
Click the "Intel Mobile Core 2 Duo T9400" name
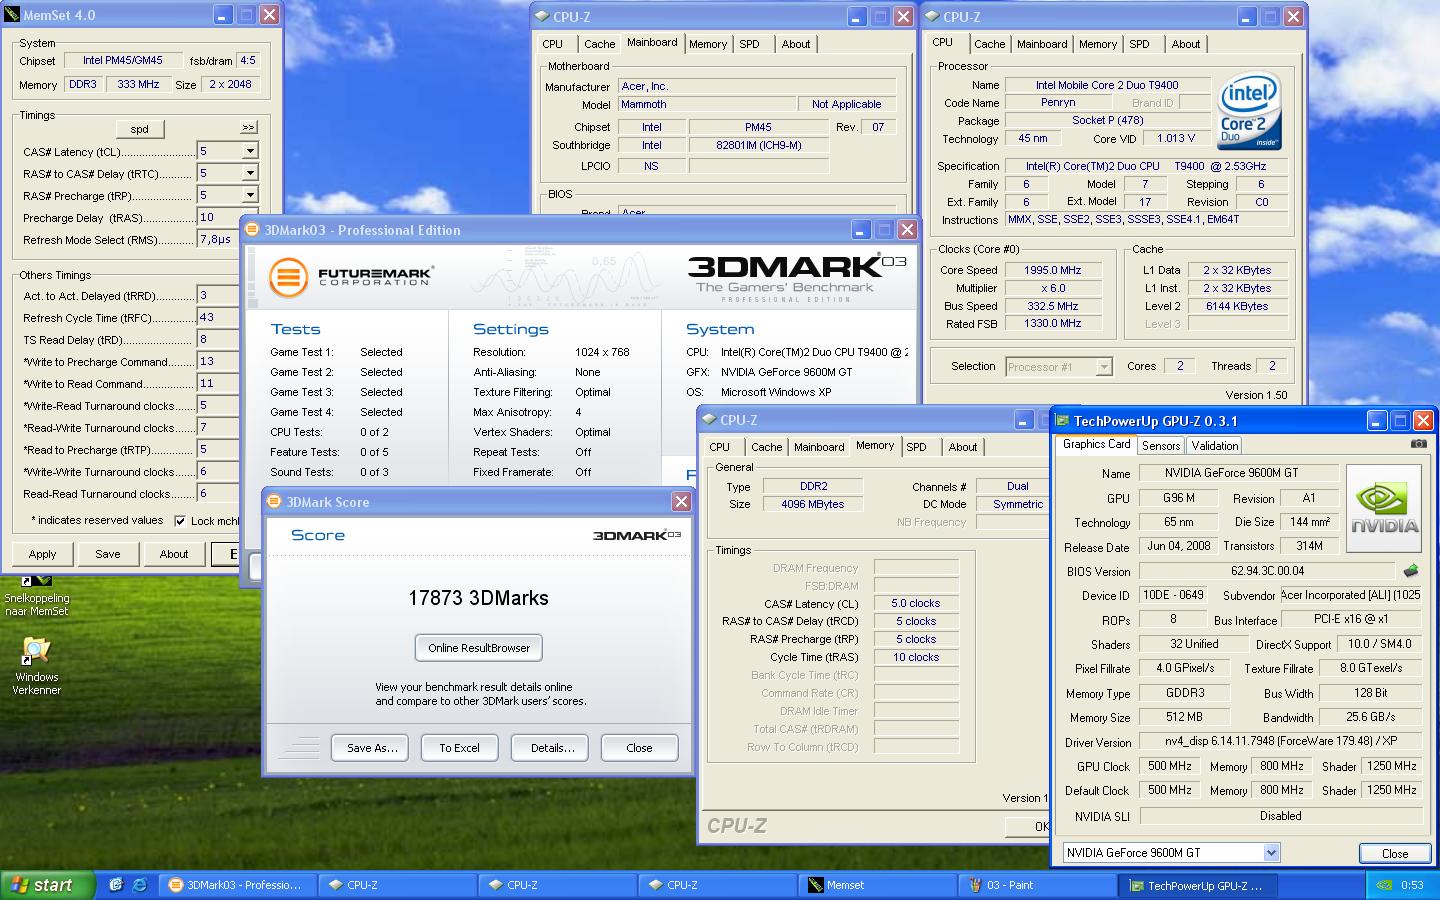point(1107,85)
